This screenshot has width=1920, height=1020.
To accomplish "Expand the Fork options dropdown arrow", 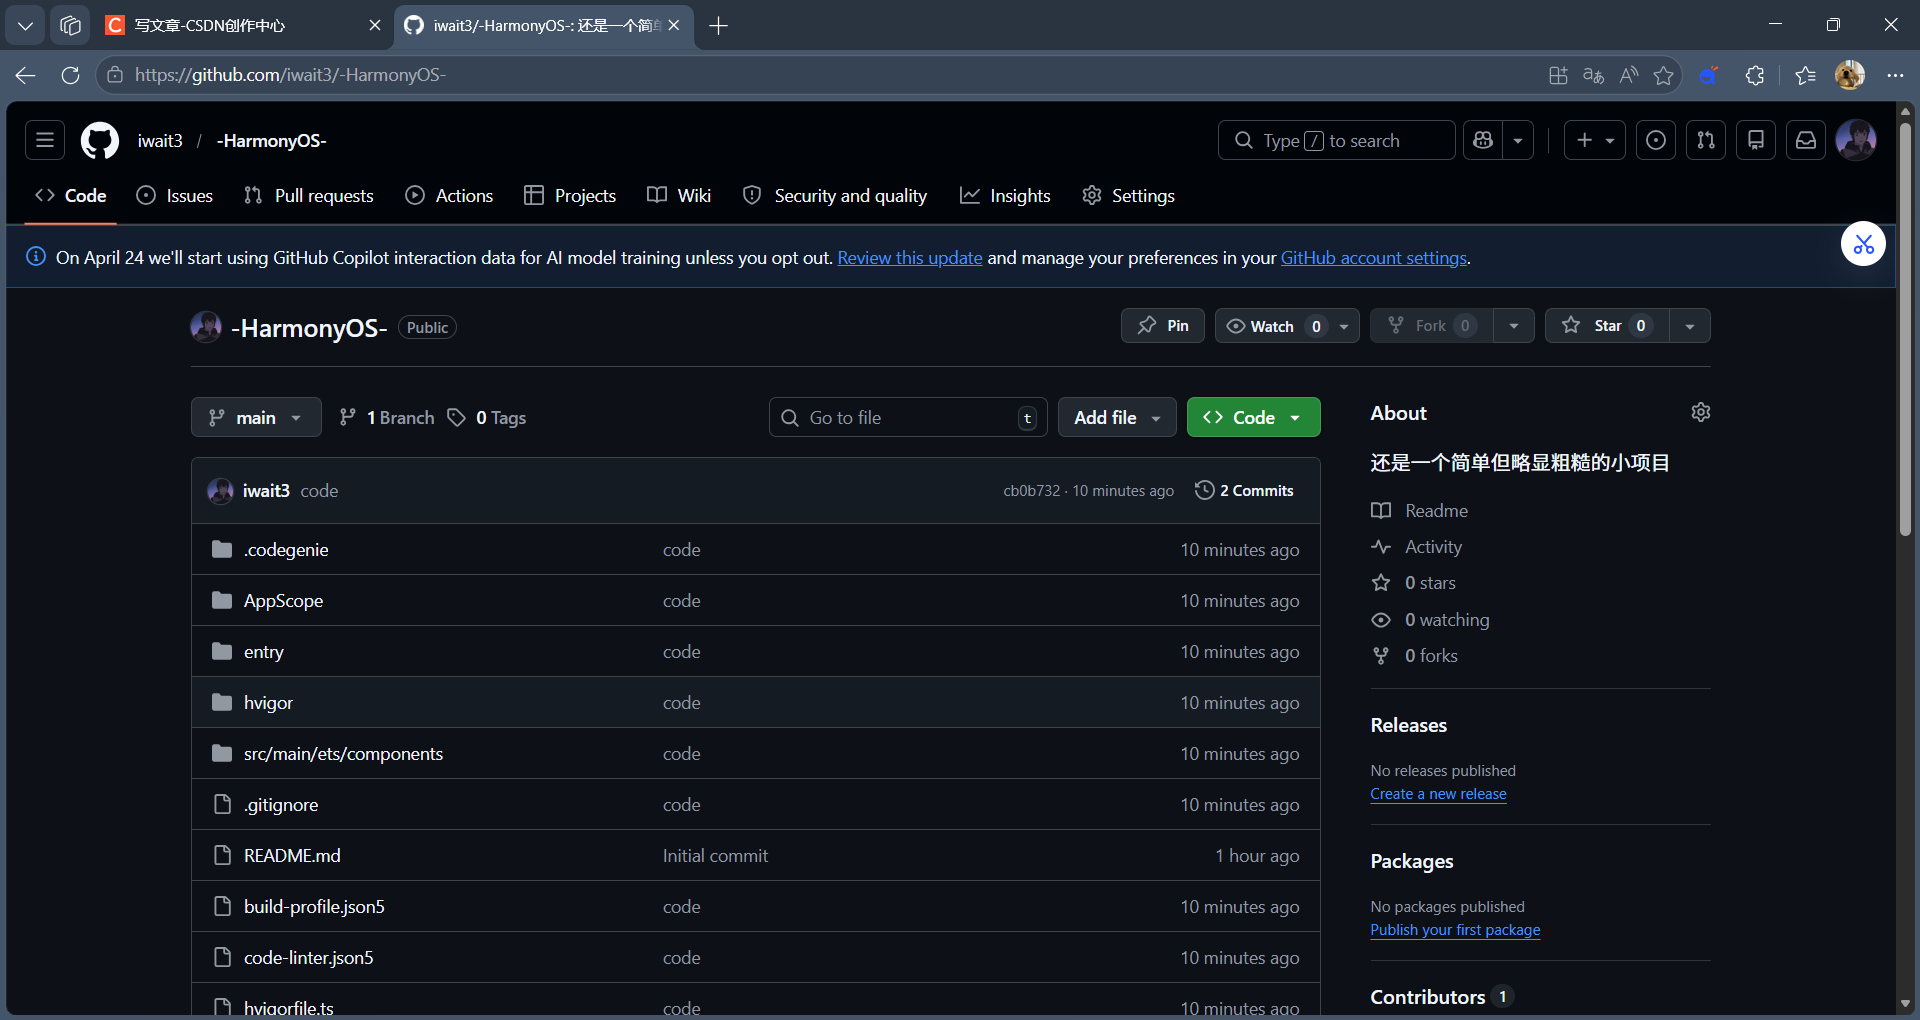I will click(1514, 326).
